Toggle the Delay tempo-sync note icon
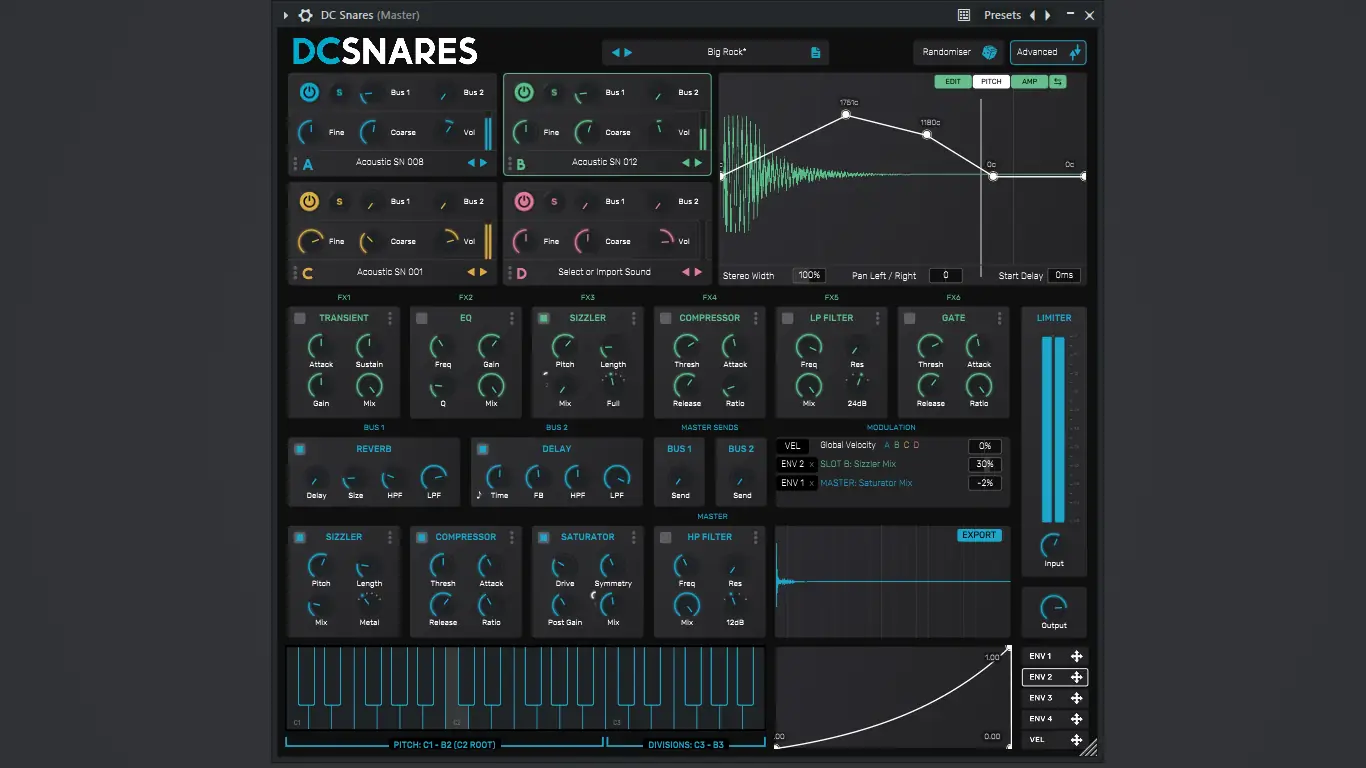The height and width of the screenshot is (768, 1366). [x=479, y=495]
